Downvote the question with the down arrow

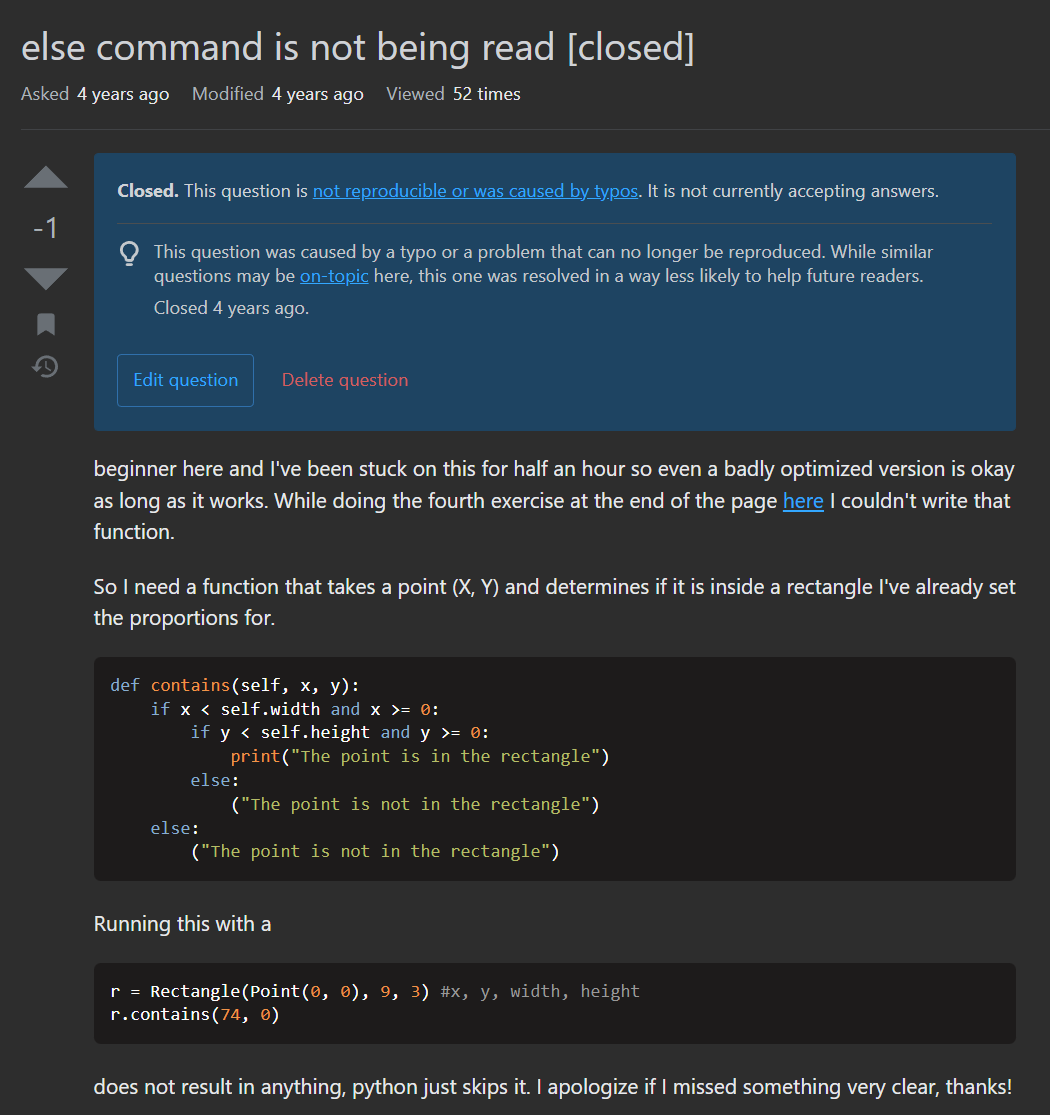coord(45,278)
